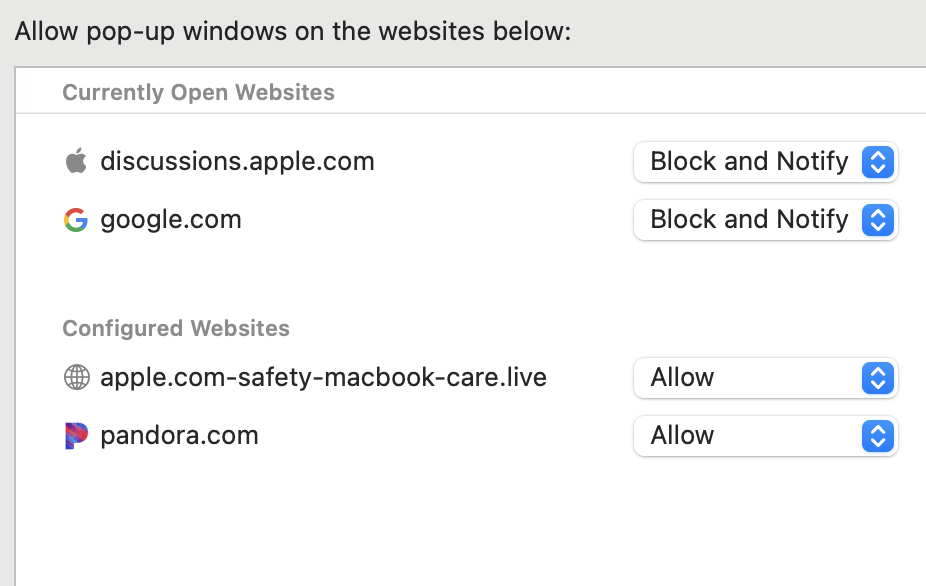Select the discussions.apple.com website row
This screenshot has width=926, height=586.
(237, 161)
